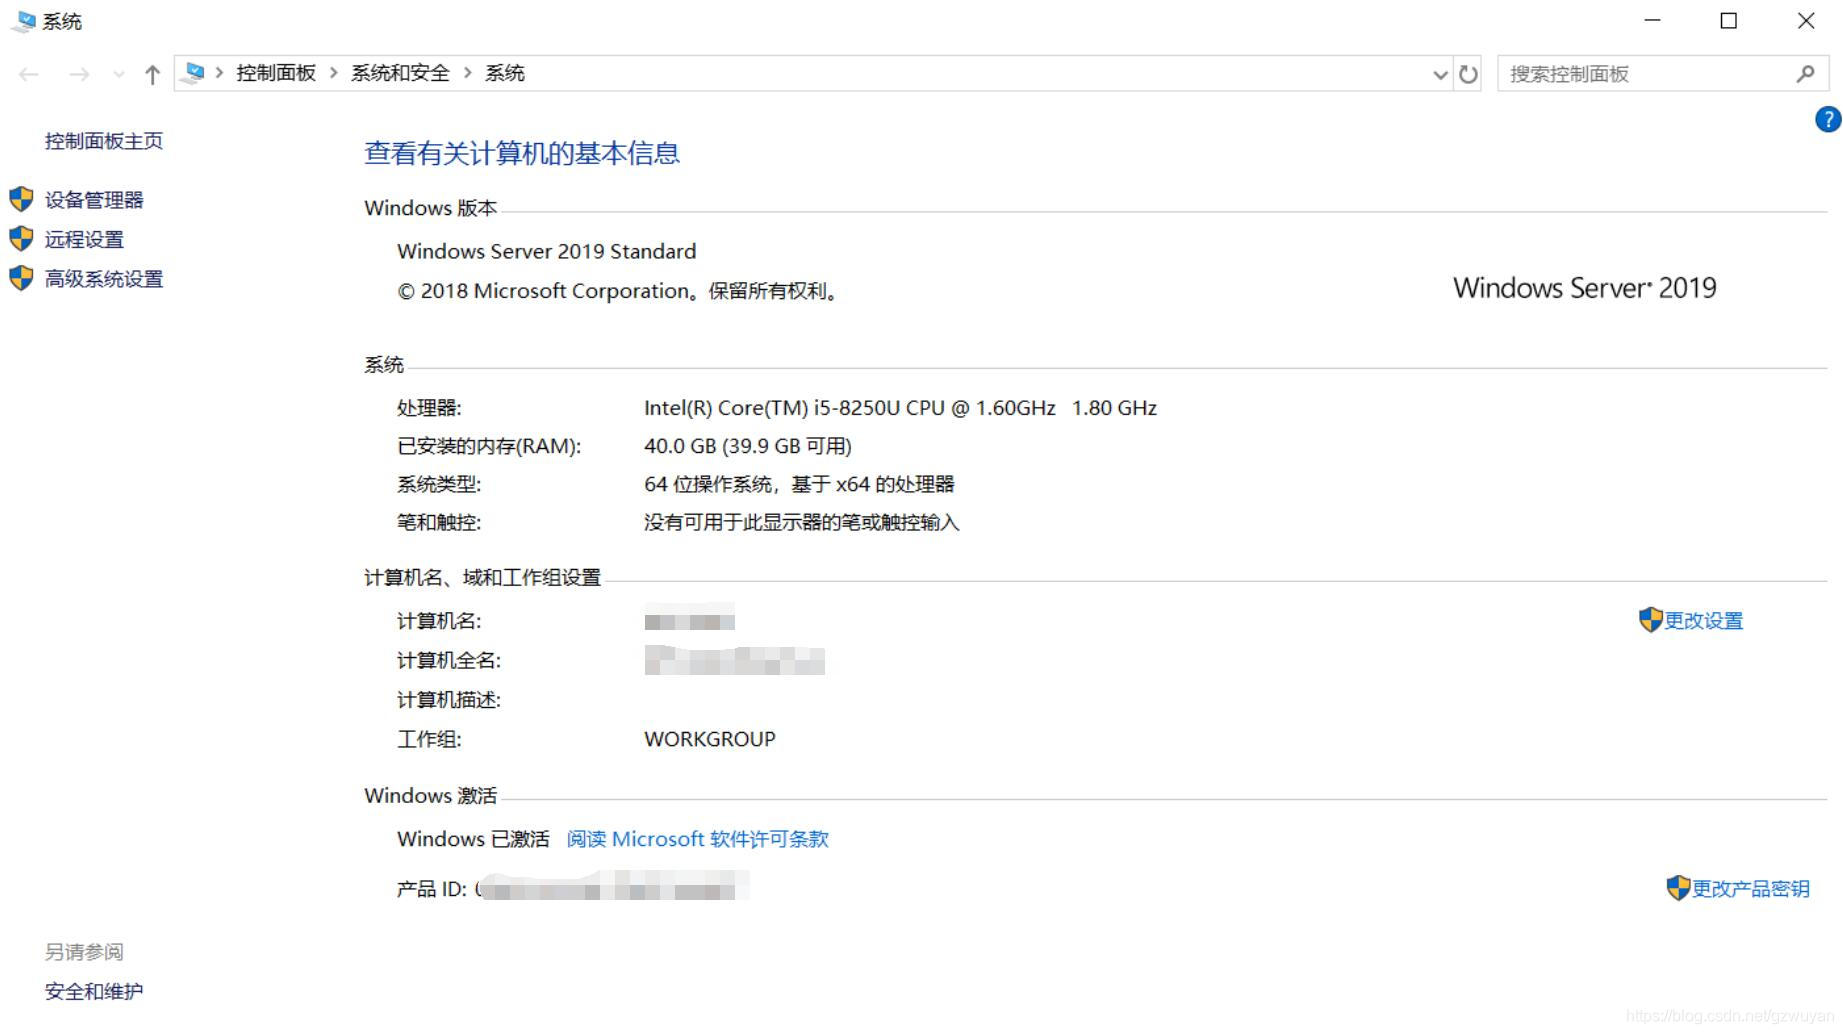Open the address bar history dropdown
The image size is (1843, 1034).
(x=1440, y=74)
